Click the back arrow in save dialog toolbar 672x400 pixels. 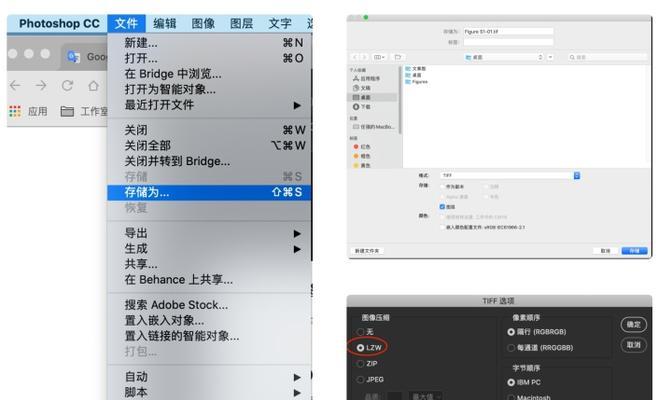354,57
